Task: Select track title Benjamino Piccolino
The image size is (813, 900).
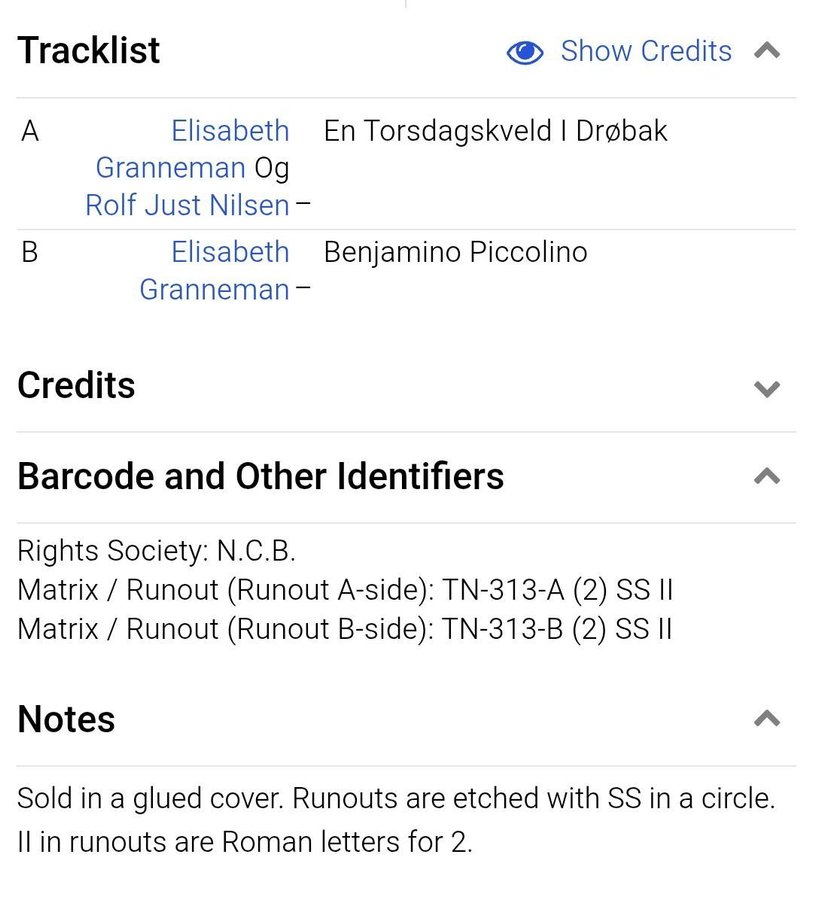Action: [455, 252]
